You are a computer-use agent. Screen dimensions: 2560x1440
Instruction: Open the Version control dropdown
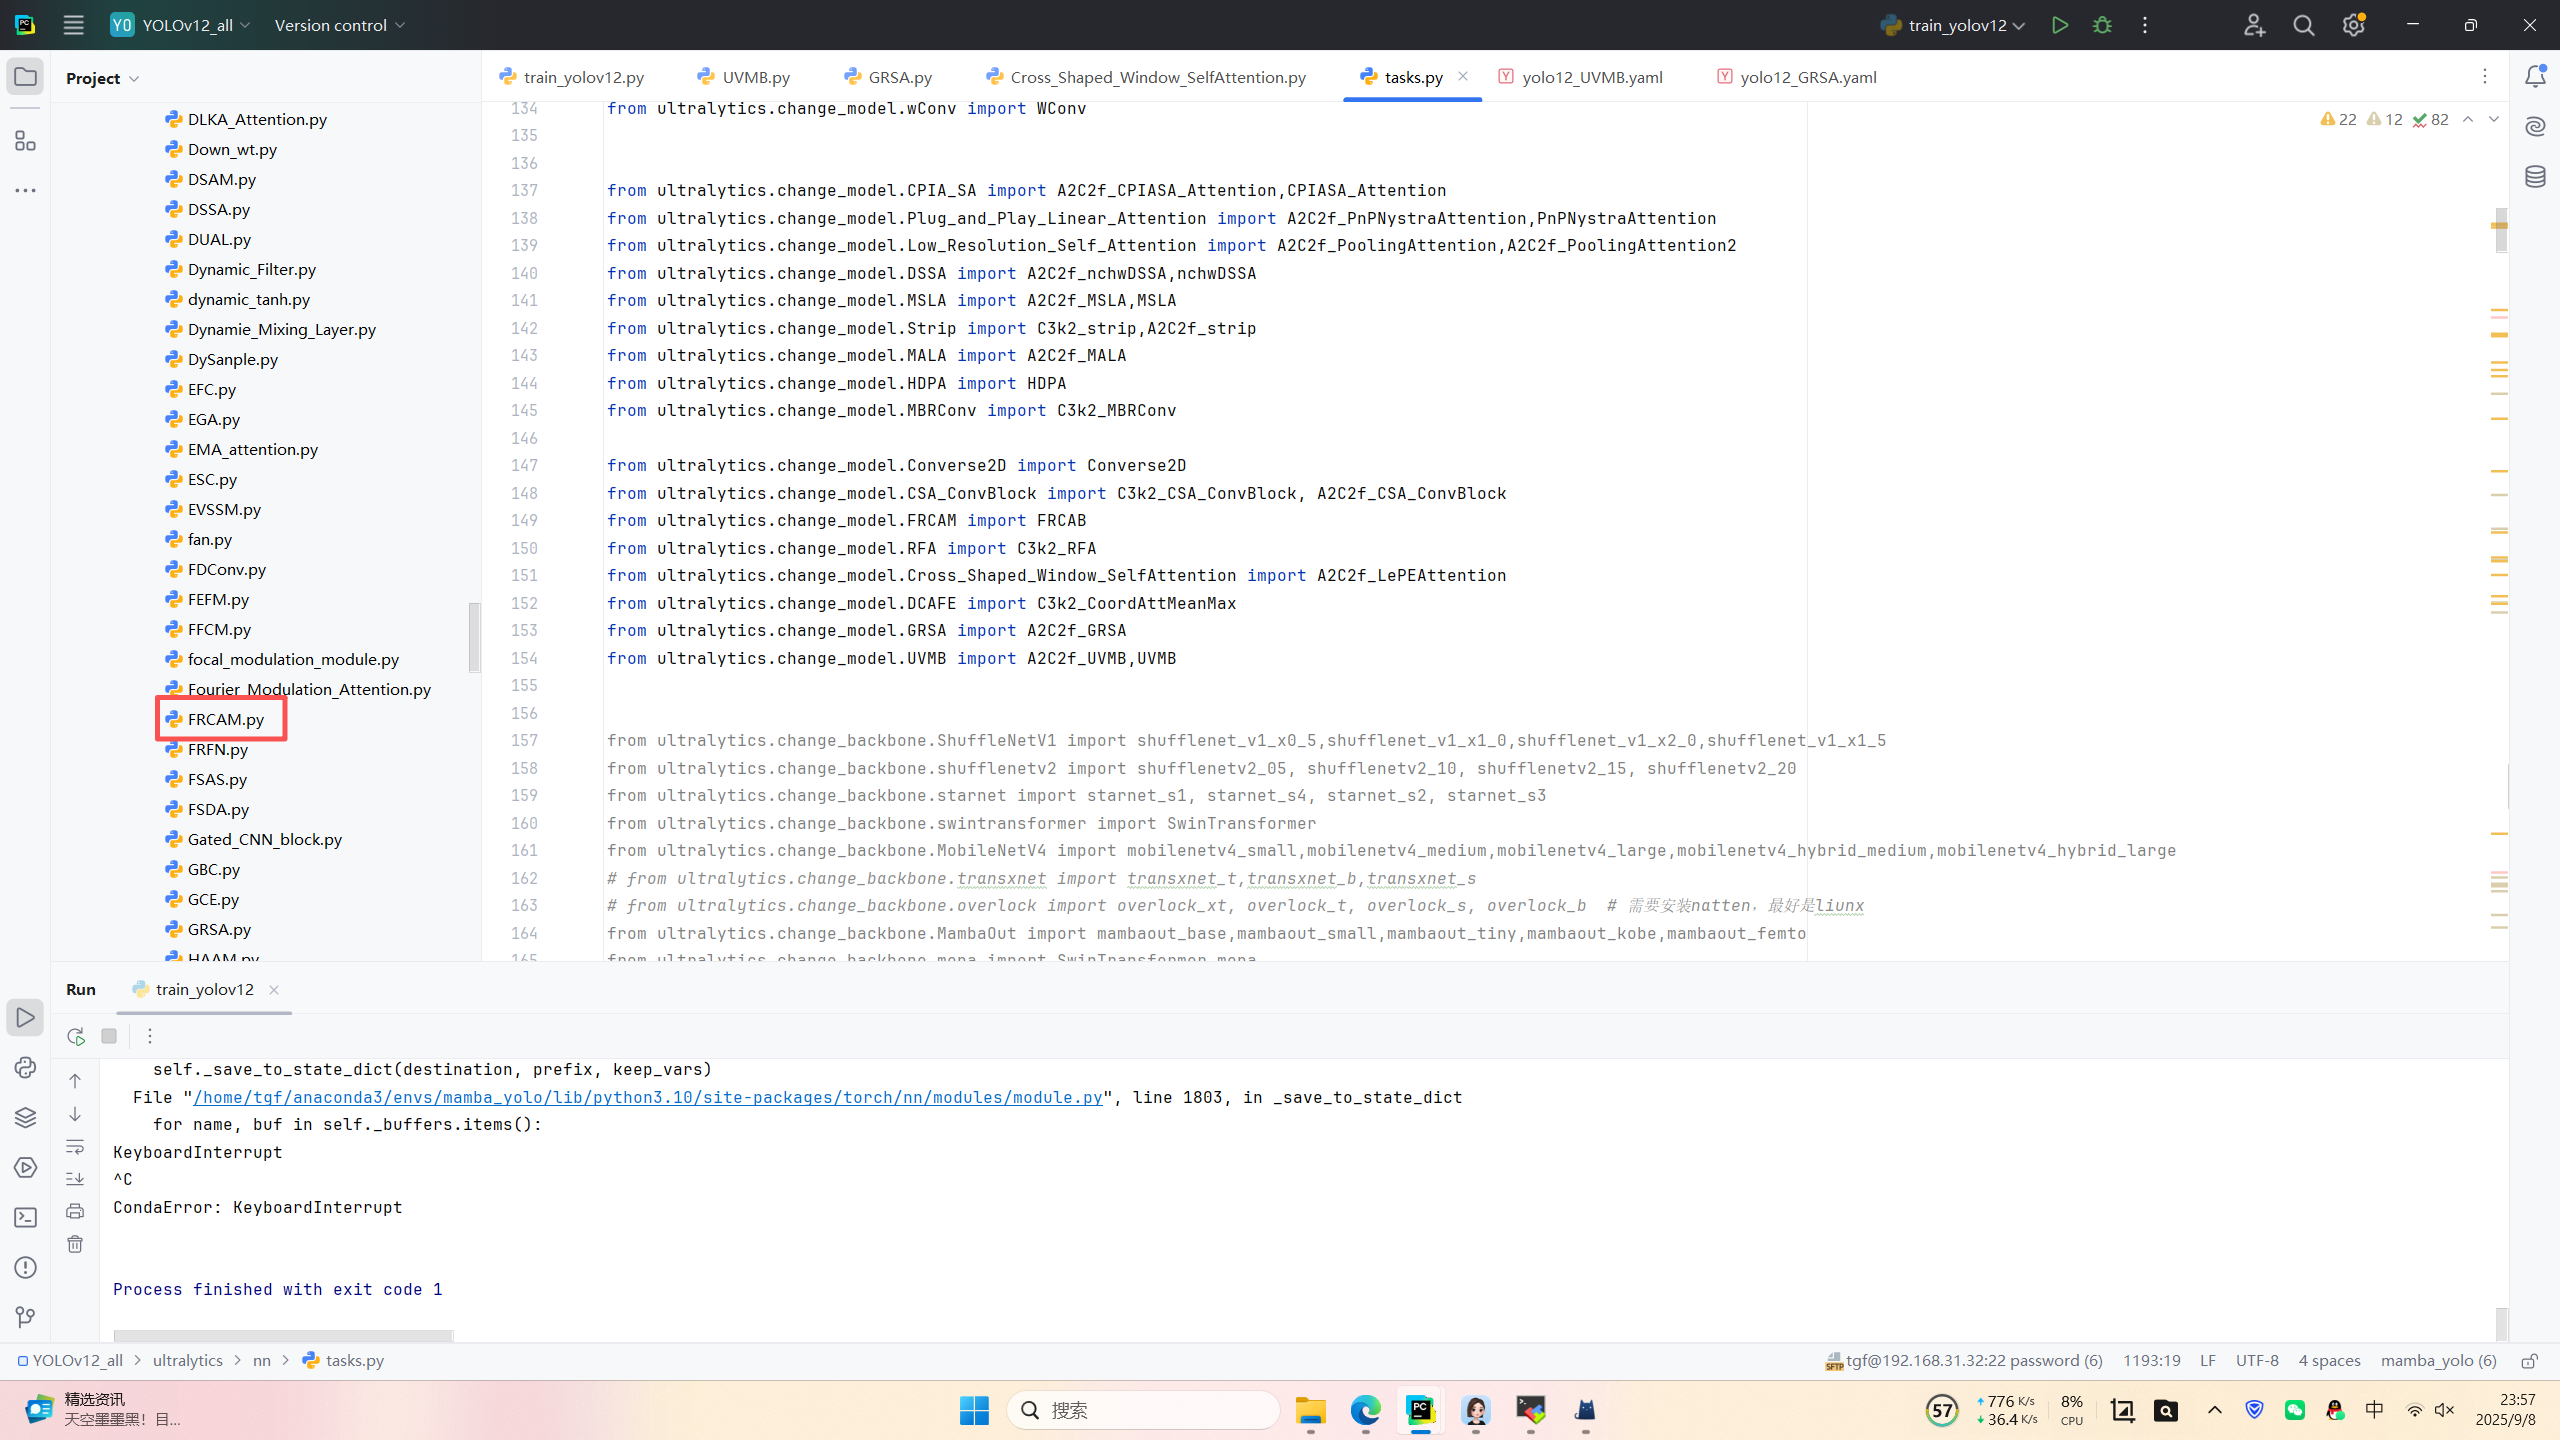click(340, 25)
